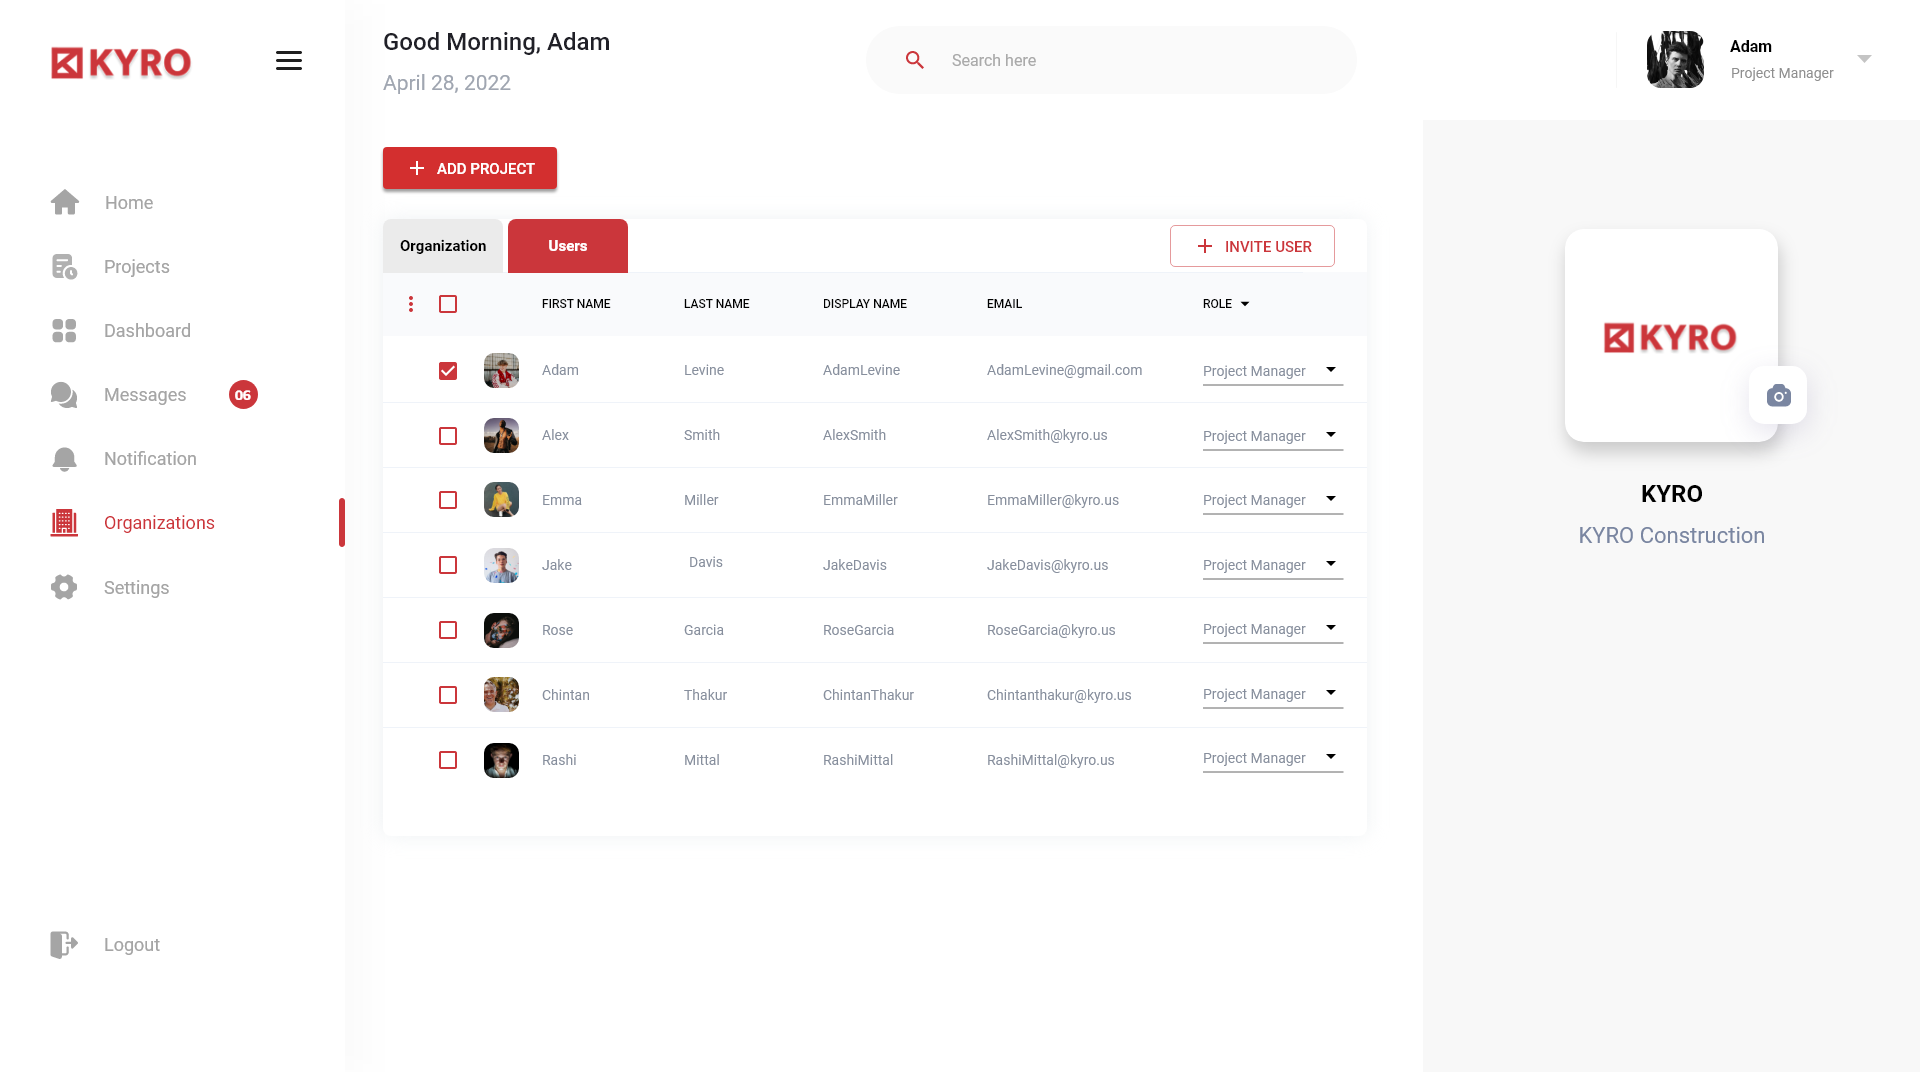Click the INVITE USER button

pyautogui.click(x=1252, y=246)
